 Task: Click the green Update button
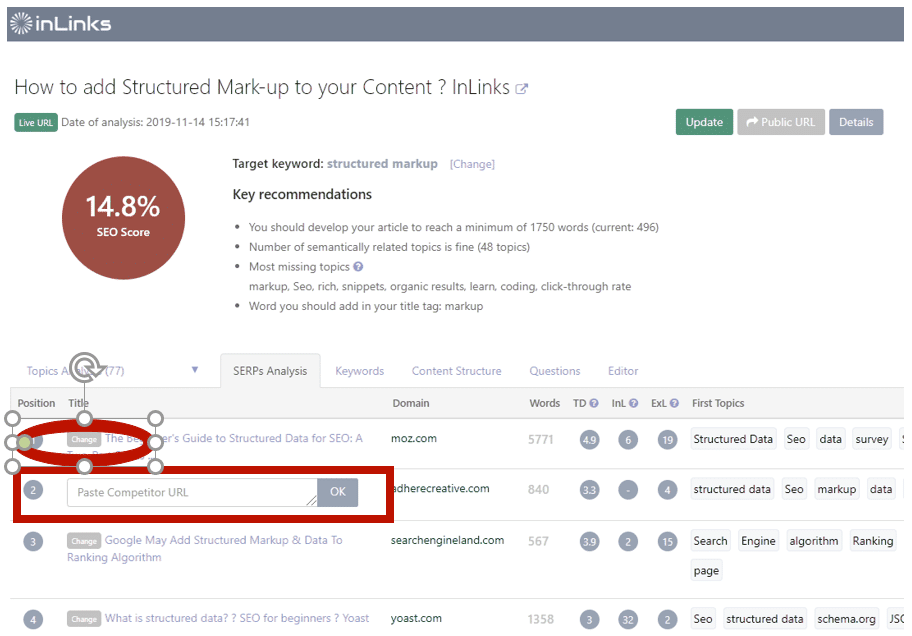(704, 122)
